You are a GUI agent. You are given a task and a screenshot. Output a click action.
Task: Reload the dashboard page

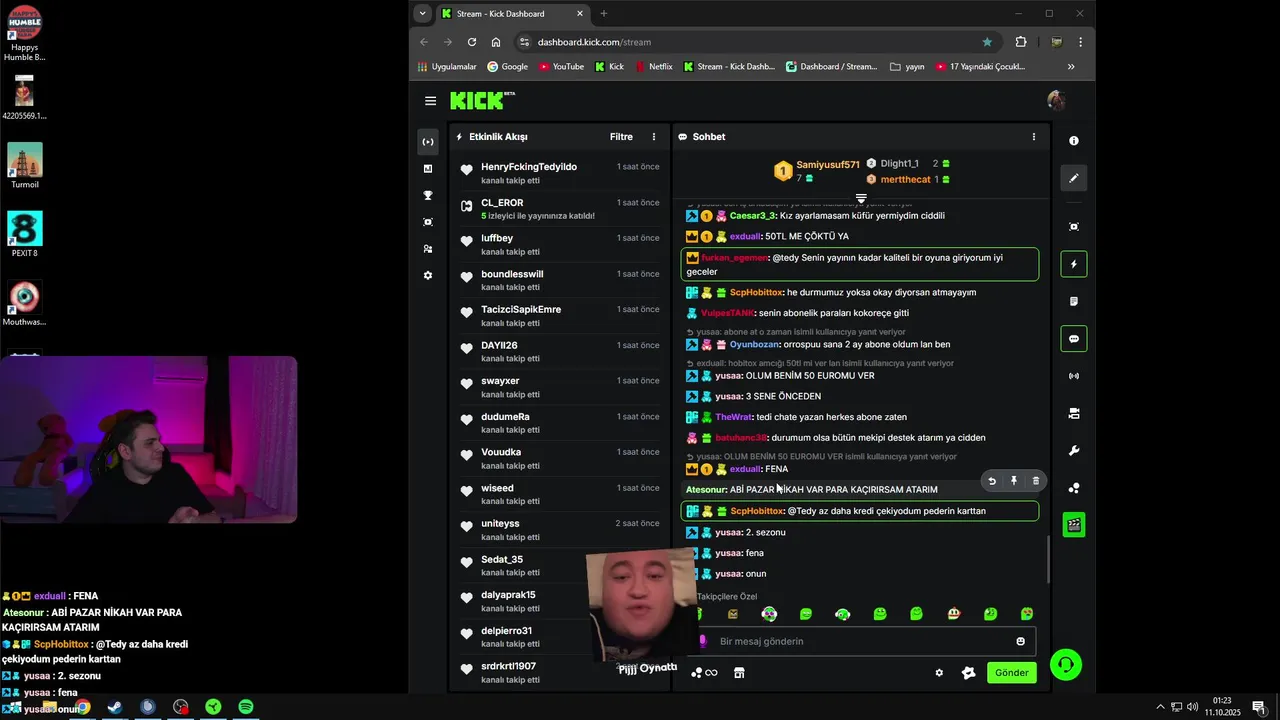[x=472, y=42]
